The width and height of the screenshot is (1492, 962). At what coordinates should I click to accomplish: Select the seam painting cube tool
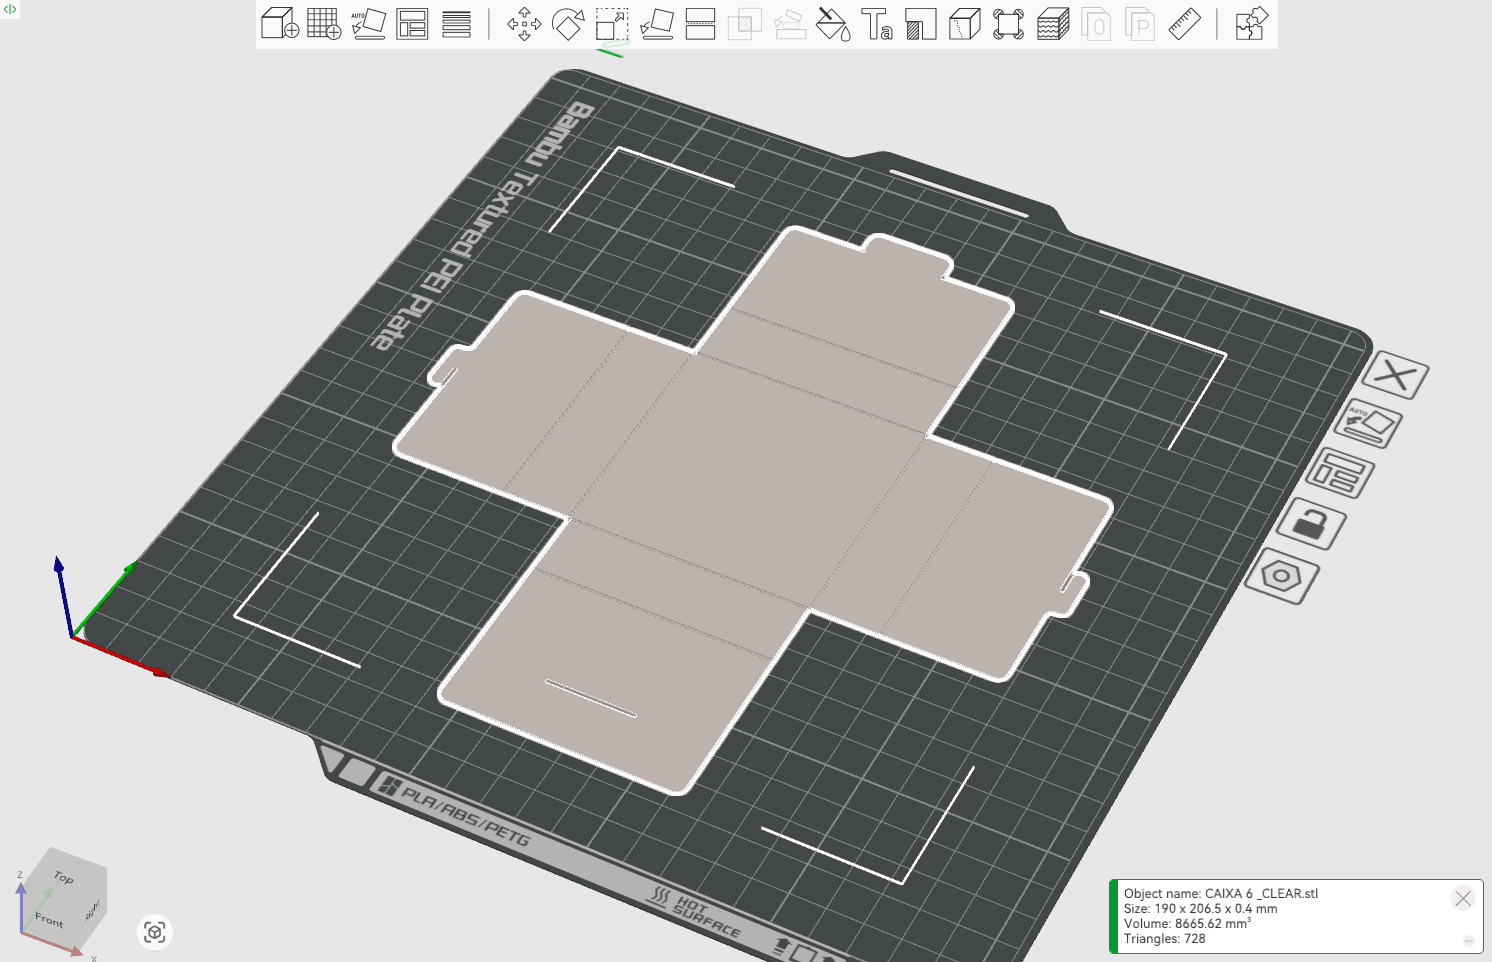coord(965,23)
